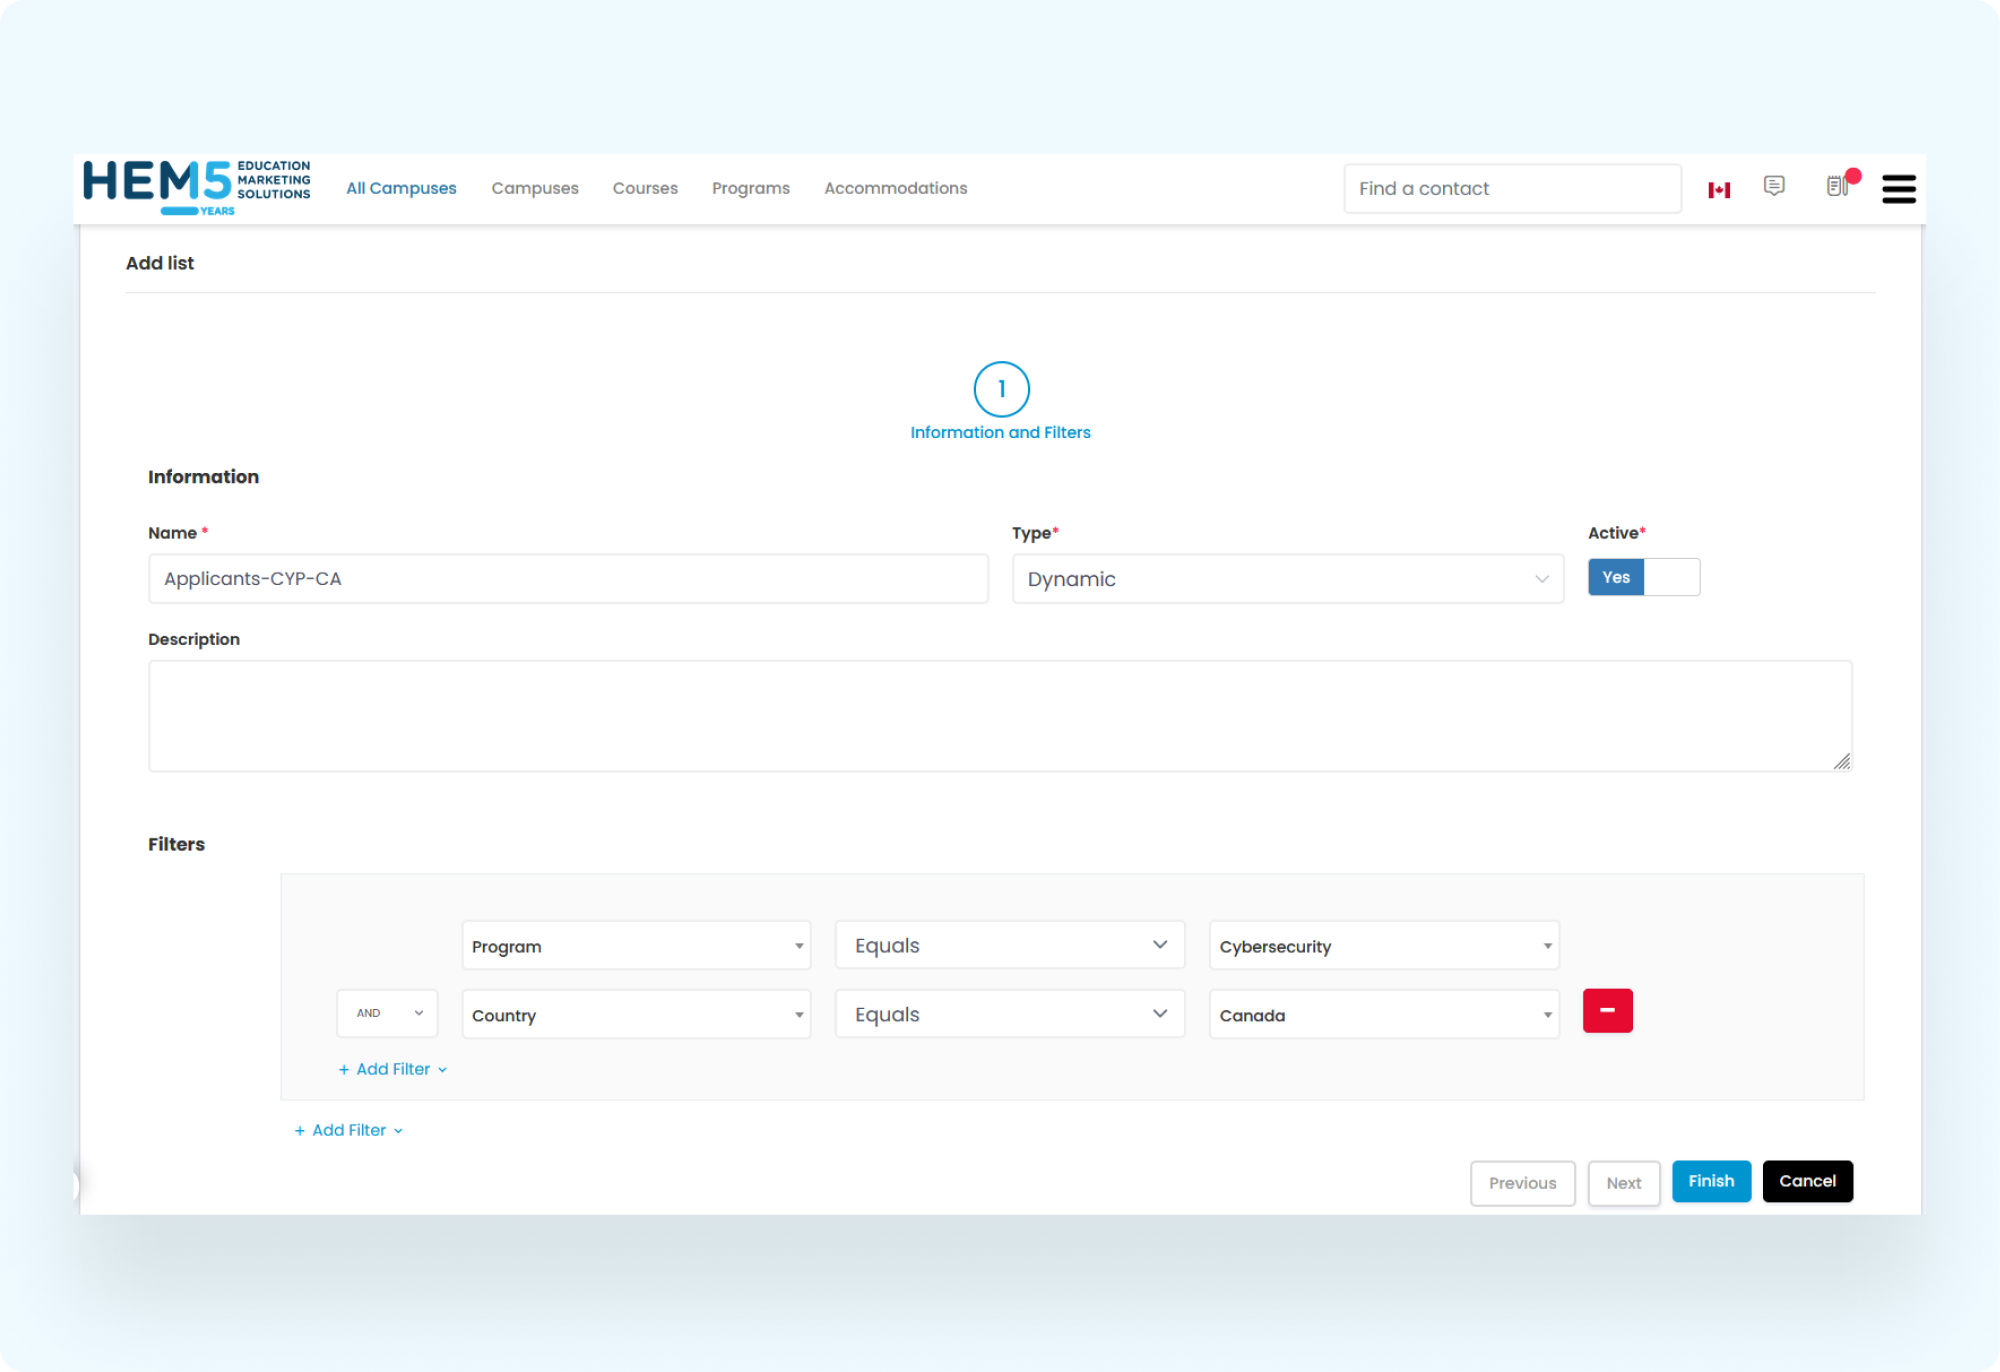Open the Type dropdown showing Dynamic
The image size is (2000, 1372).
point(1286,578)
